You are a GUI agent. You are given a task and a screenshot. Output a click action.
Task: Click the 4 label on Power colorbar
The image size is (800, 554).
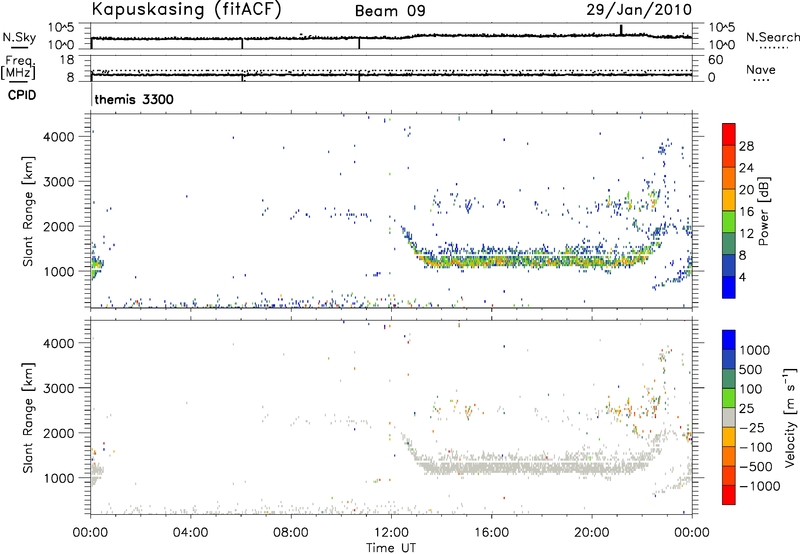(x=742, y=277)
